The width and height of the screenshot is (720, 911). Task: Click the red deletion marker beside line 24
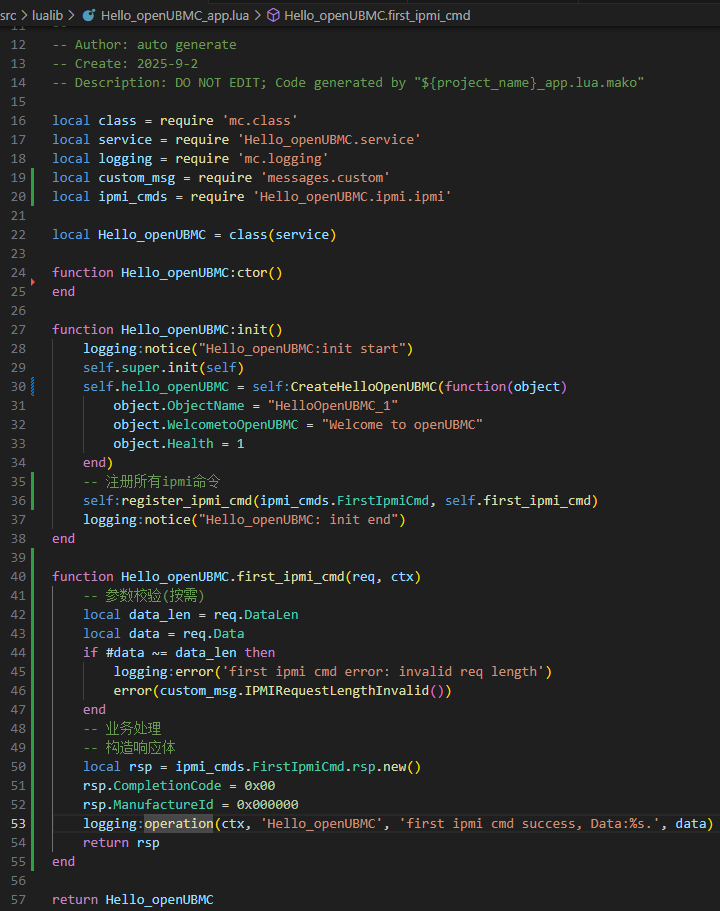(34, 283)
